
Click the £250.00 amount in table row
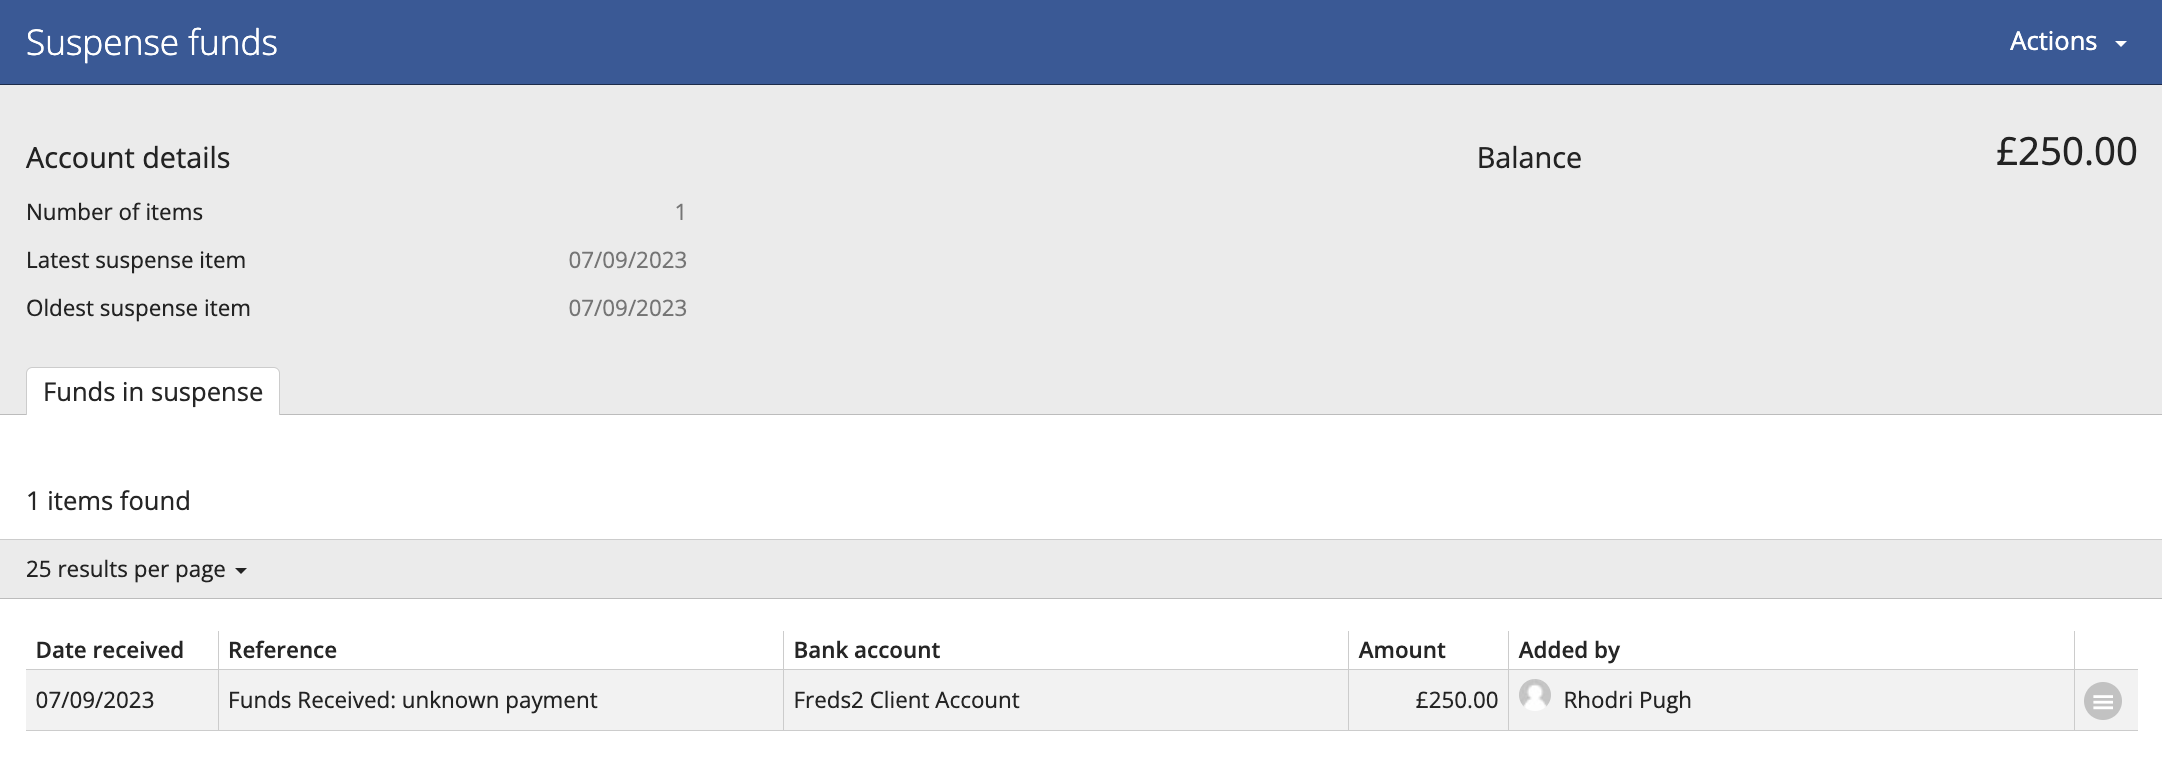1456,700
